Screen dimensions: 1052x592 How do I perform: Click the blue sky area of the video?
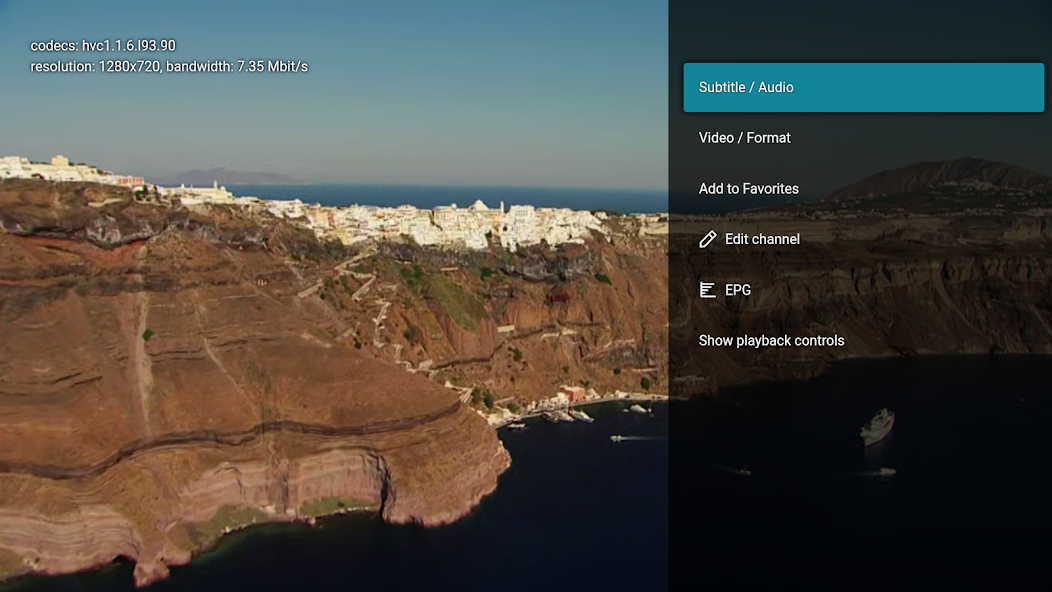pyautogui.click(x=400, y=100)
